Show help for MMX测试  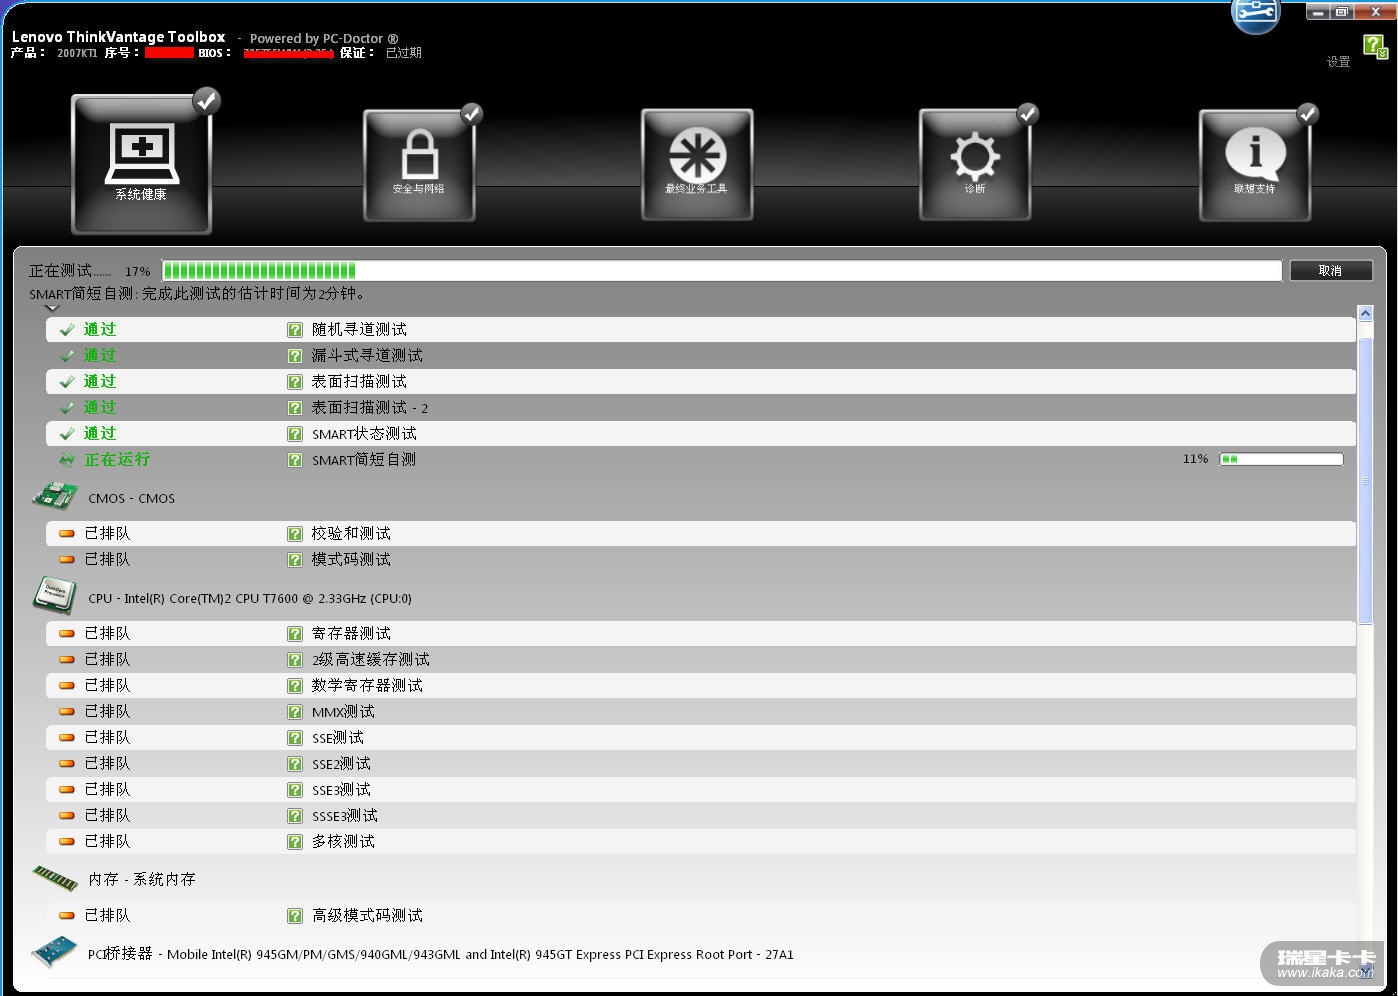[x=295, y=712]
